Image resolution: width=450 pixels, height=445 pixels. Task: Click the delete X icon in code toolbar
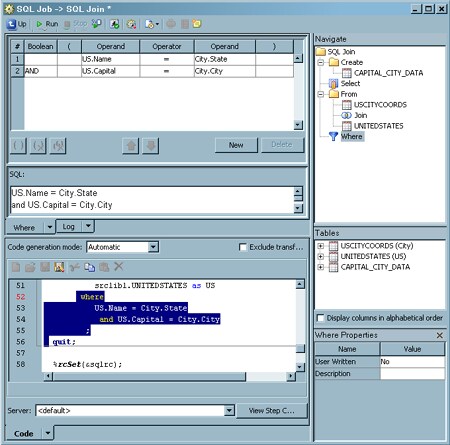119,266
